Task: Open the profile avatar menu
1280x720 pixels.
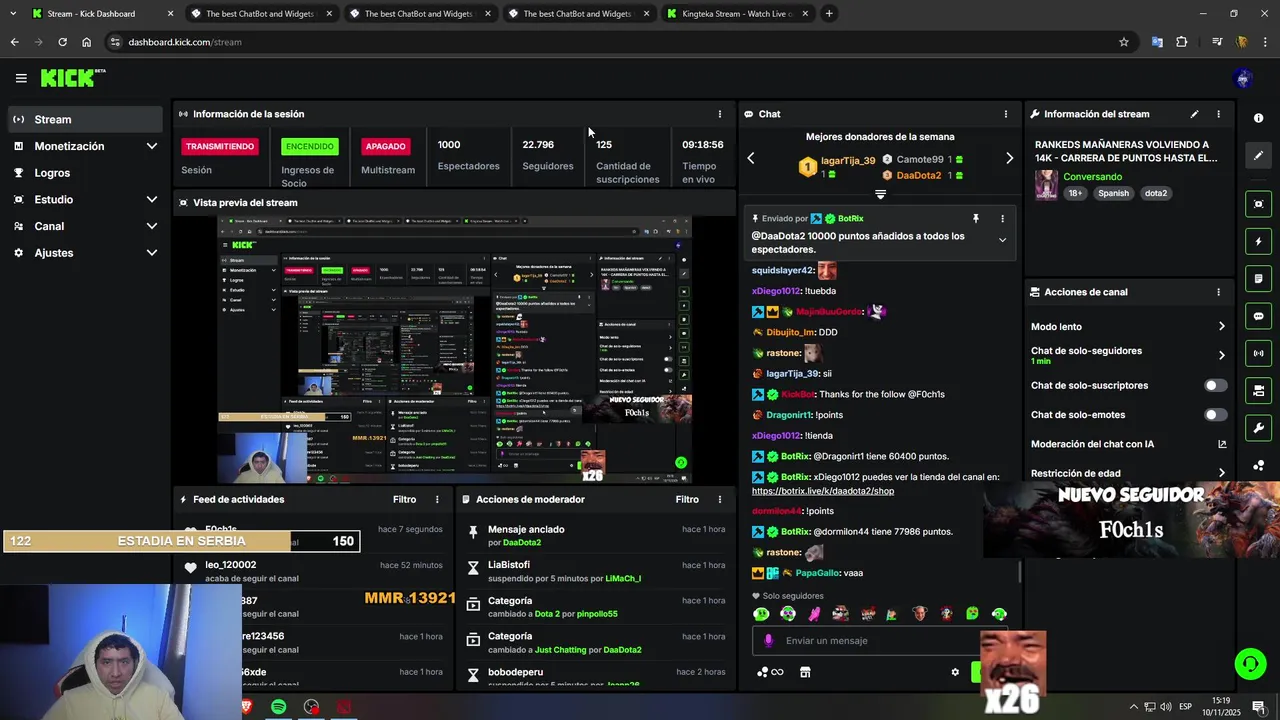Action: click(x=1243, y=78)
